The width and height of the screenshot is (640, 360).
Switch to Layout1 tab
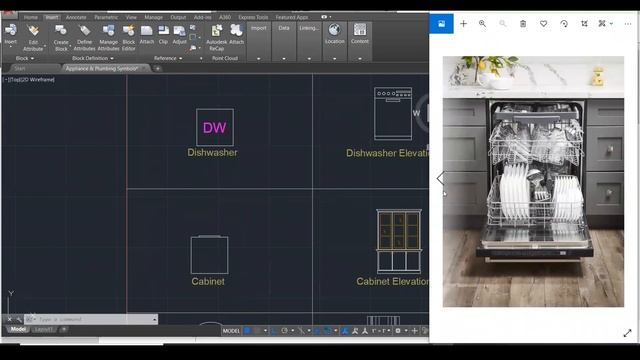click(x=44, y=329)
